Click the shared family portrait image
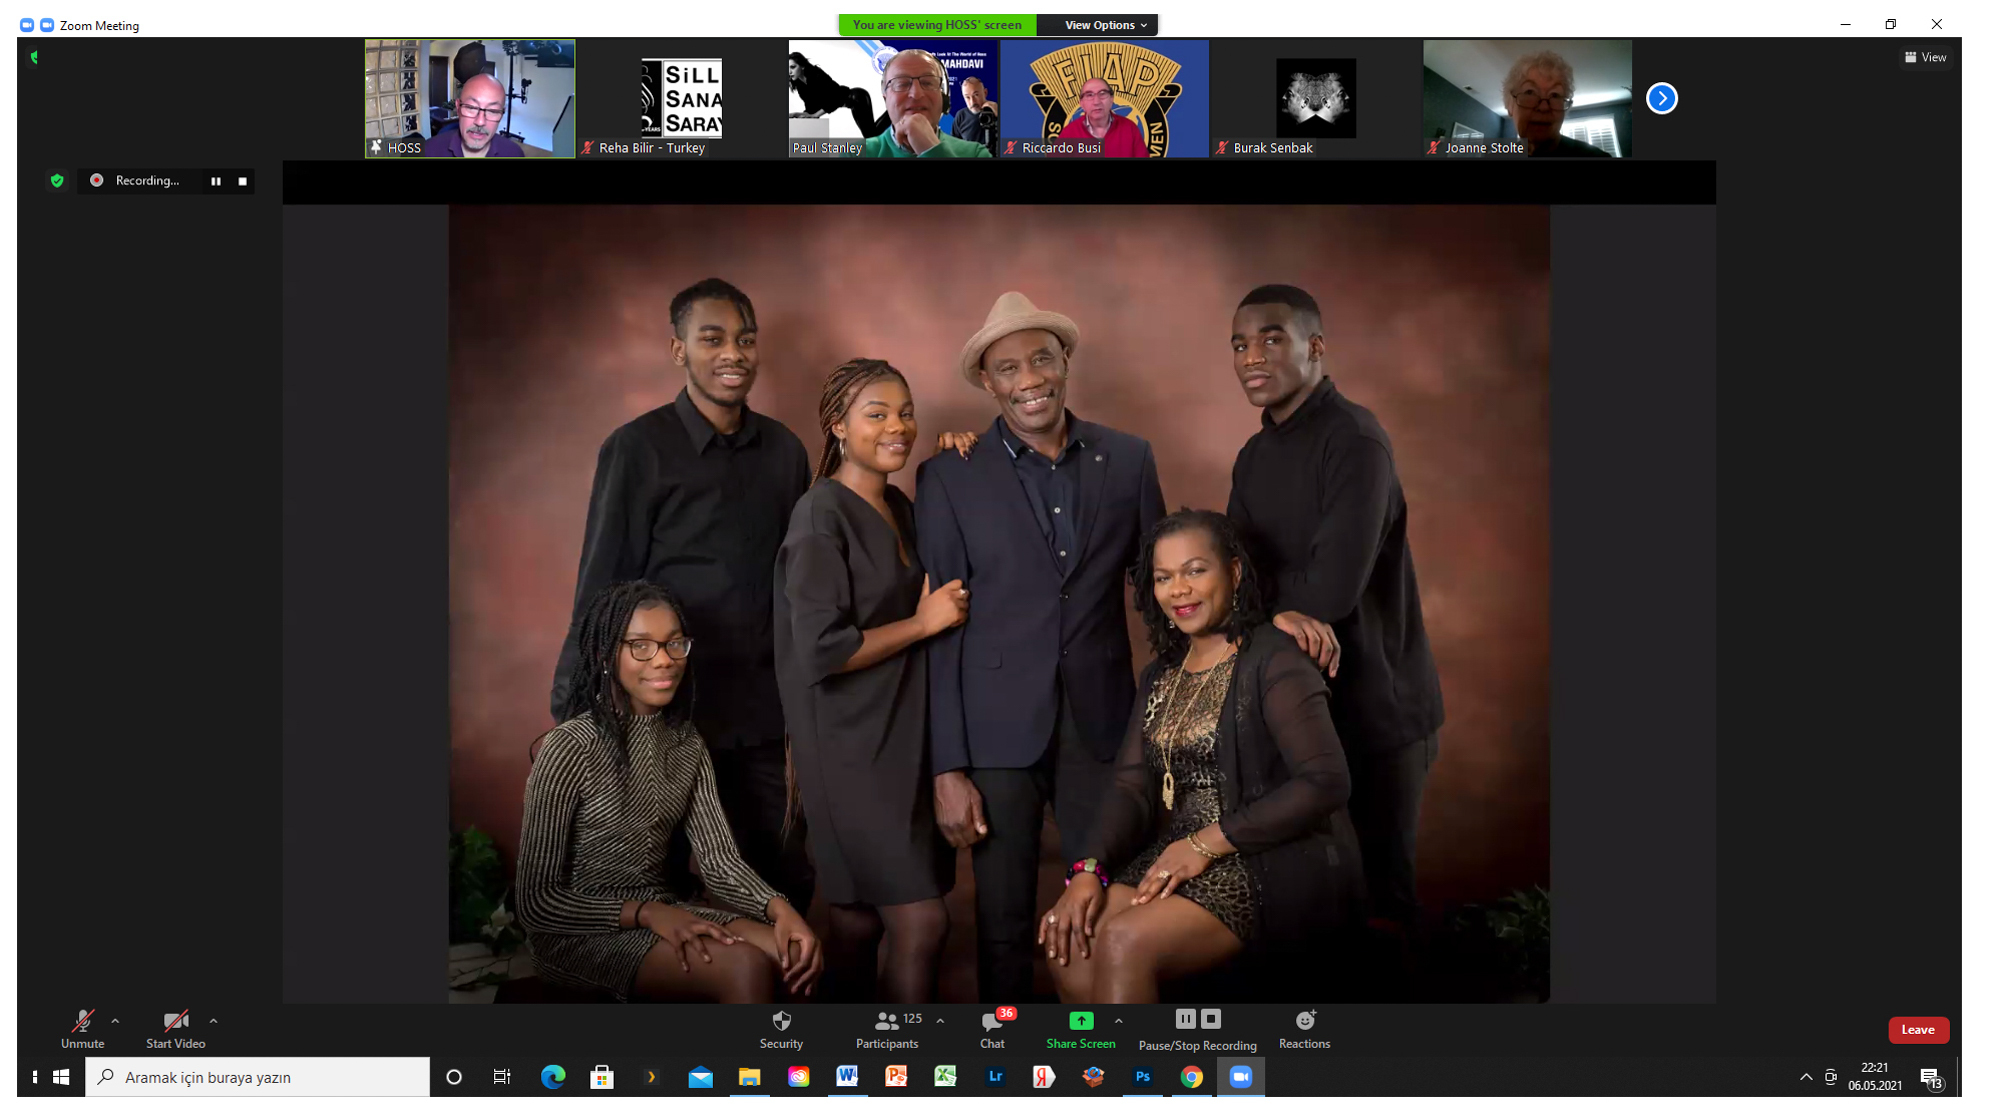This screenshot has height=1111, width=2000. [x=999, y=604]
